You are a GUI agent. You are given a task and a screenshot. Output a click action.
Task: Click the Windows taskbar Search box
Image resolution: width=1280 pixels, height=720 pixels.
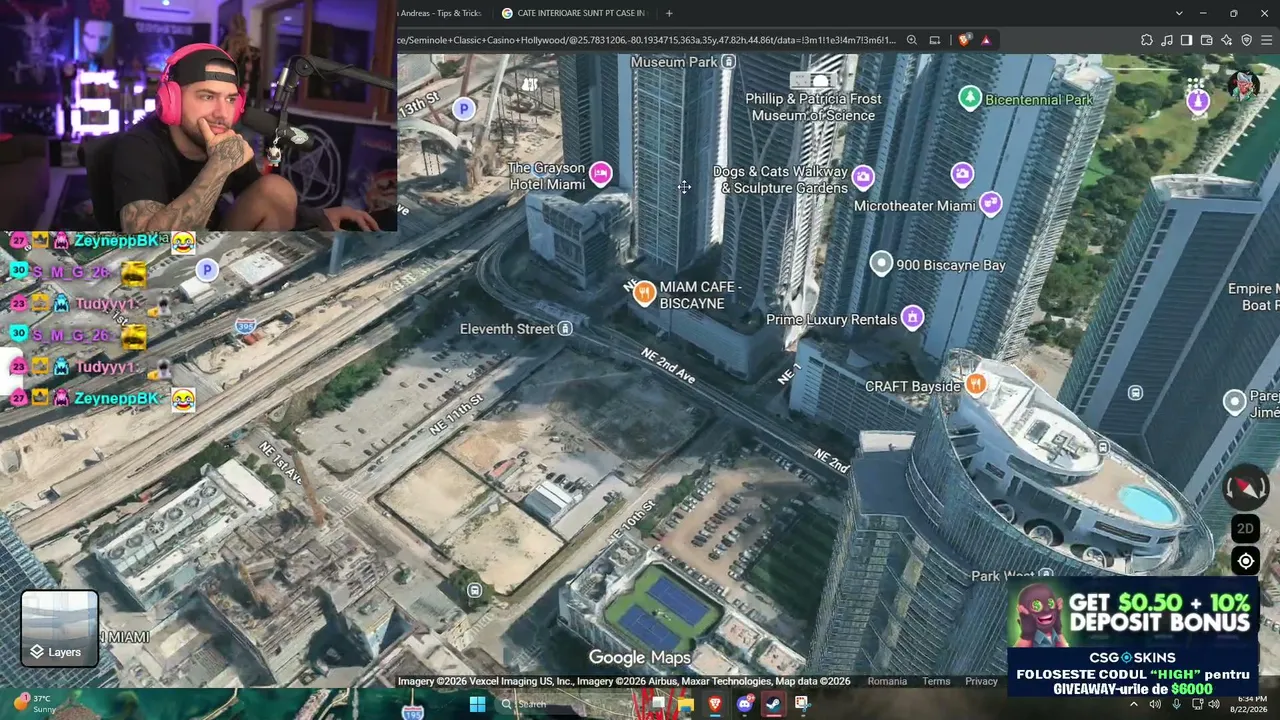[x=561, y=704]
